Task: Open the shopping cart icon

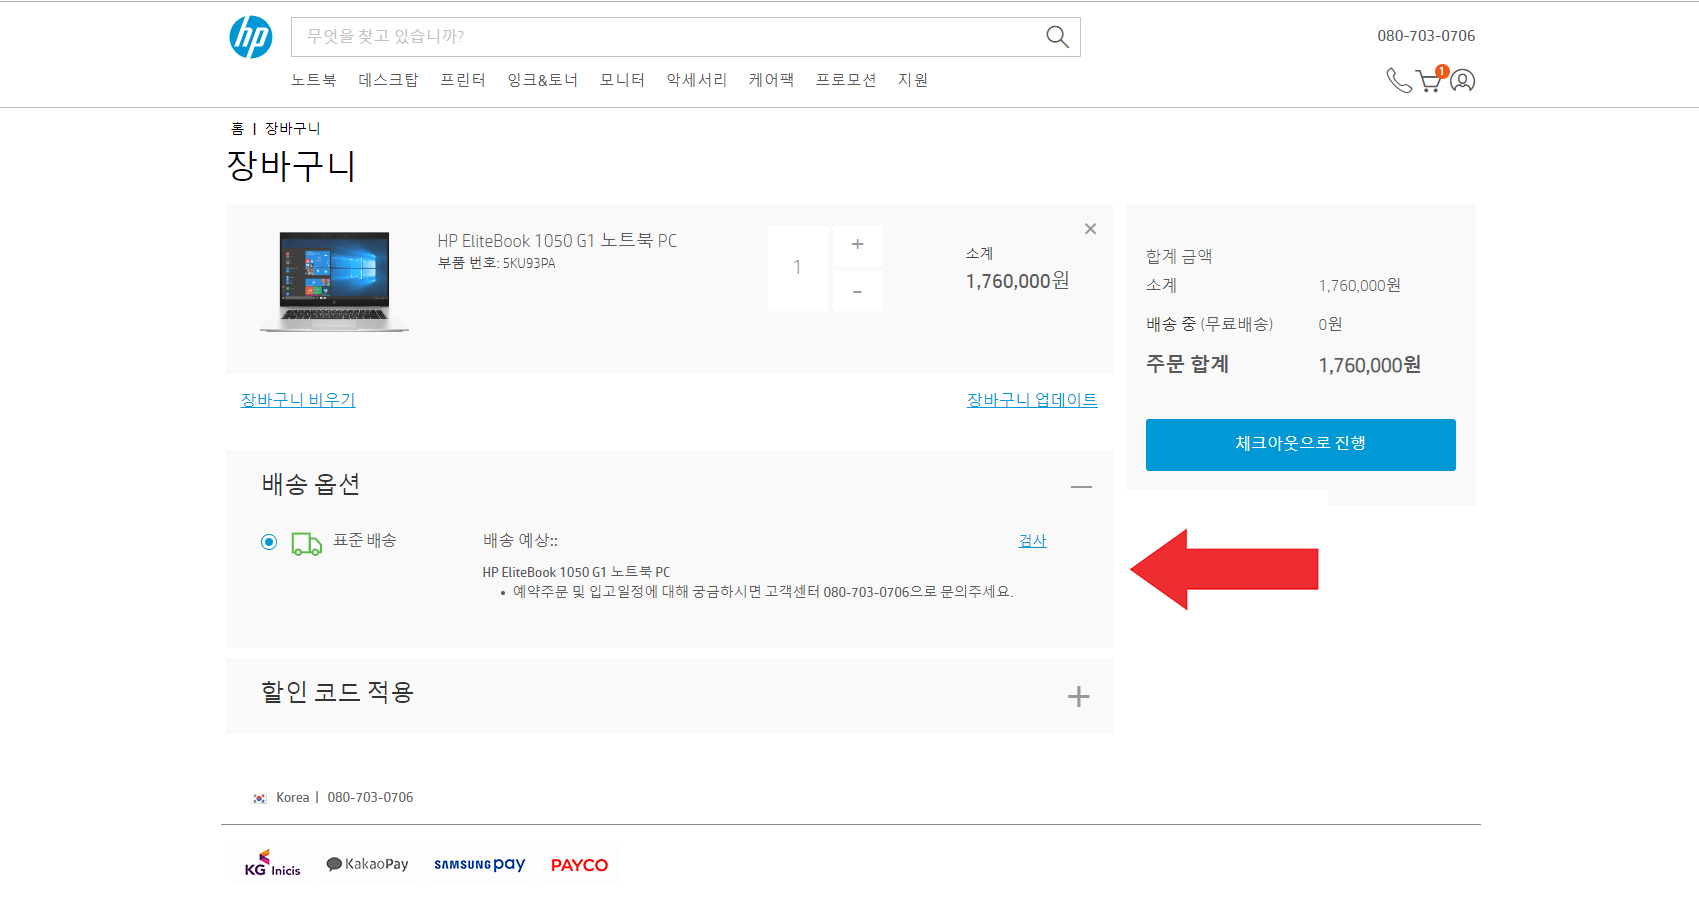Action: (x=1431, y=79)
